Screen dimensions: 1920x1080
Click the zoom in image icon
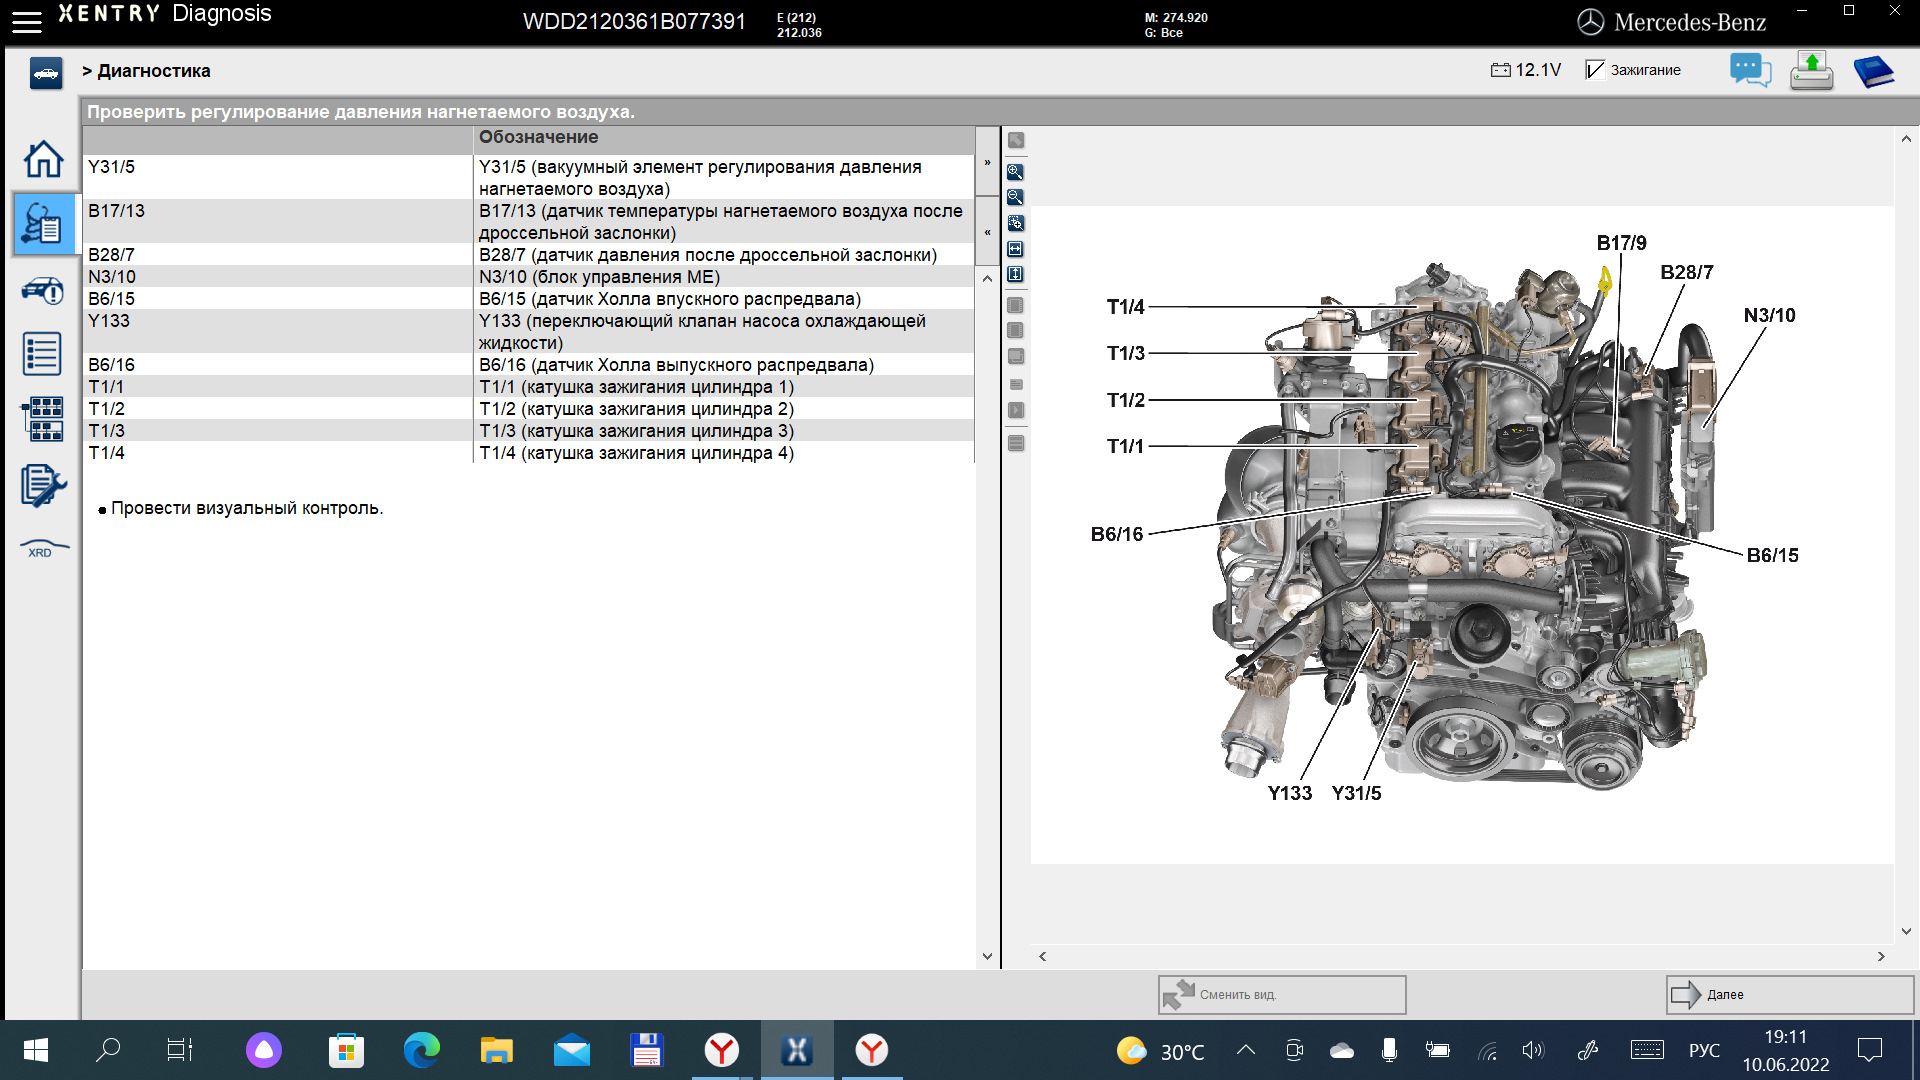pyautogui.click(x=1015, y=172)
